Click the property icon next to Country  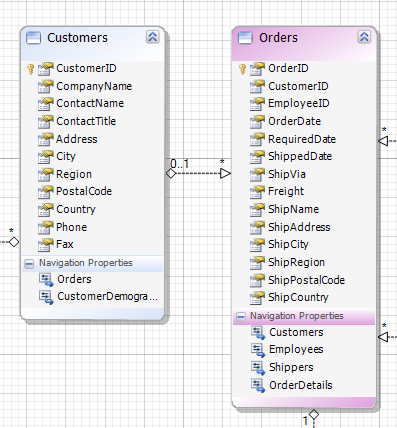click(45, 210)
